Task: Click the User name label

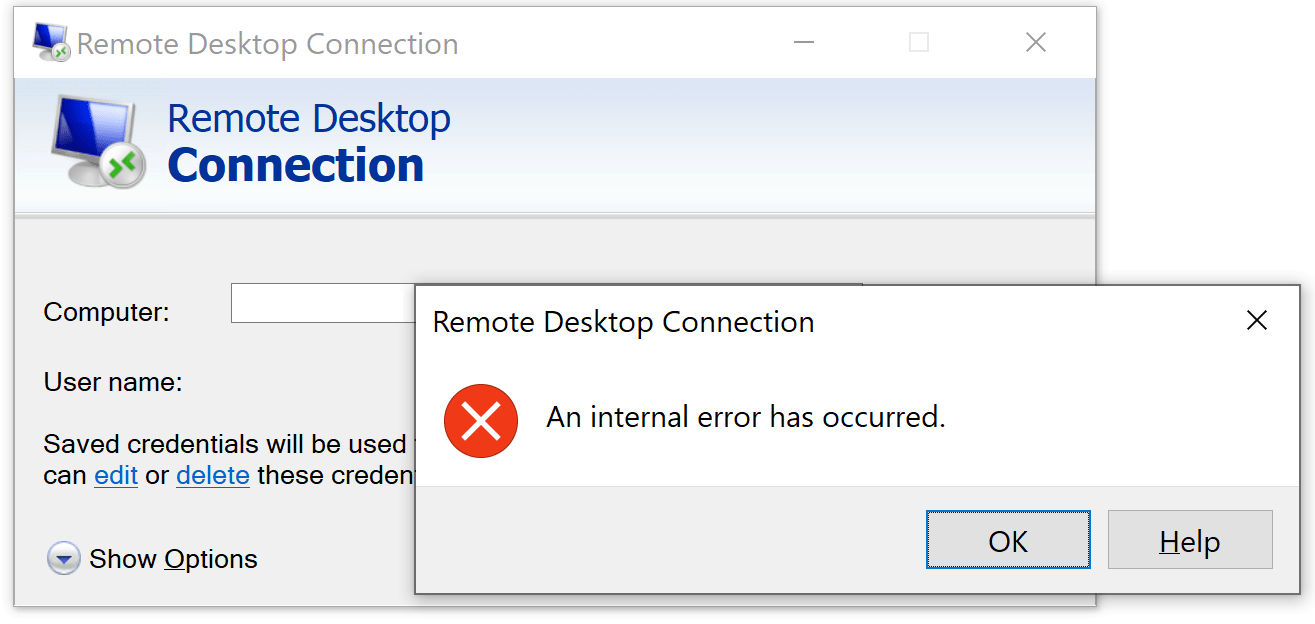Action: tap(112, 382)
